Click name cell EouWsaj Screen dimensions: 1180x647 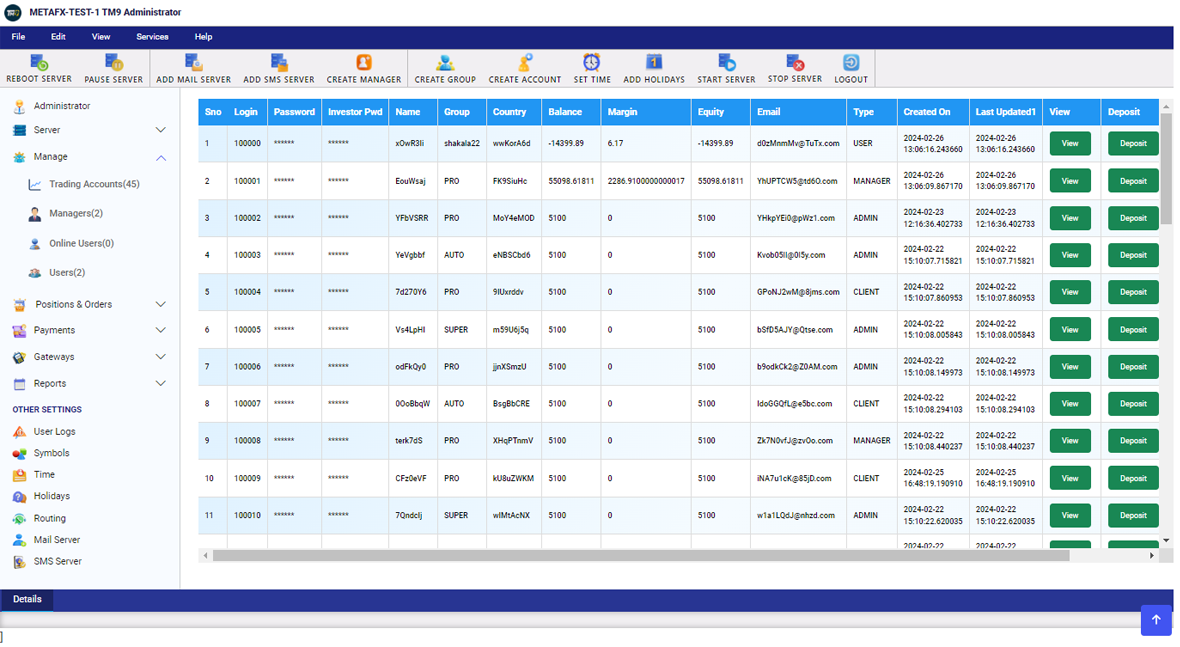(411, 181)
